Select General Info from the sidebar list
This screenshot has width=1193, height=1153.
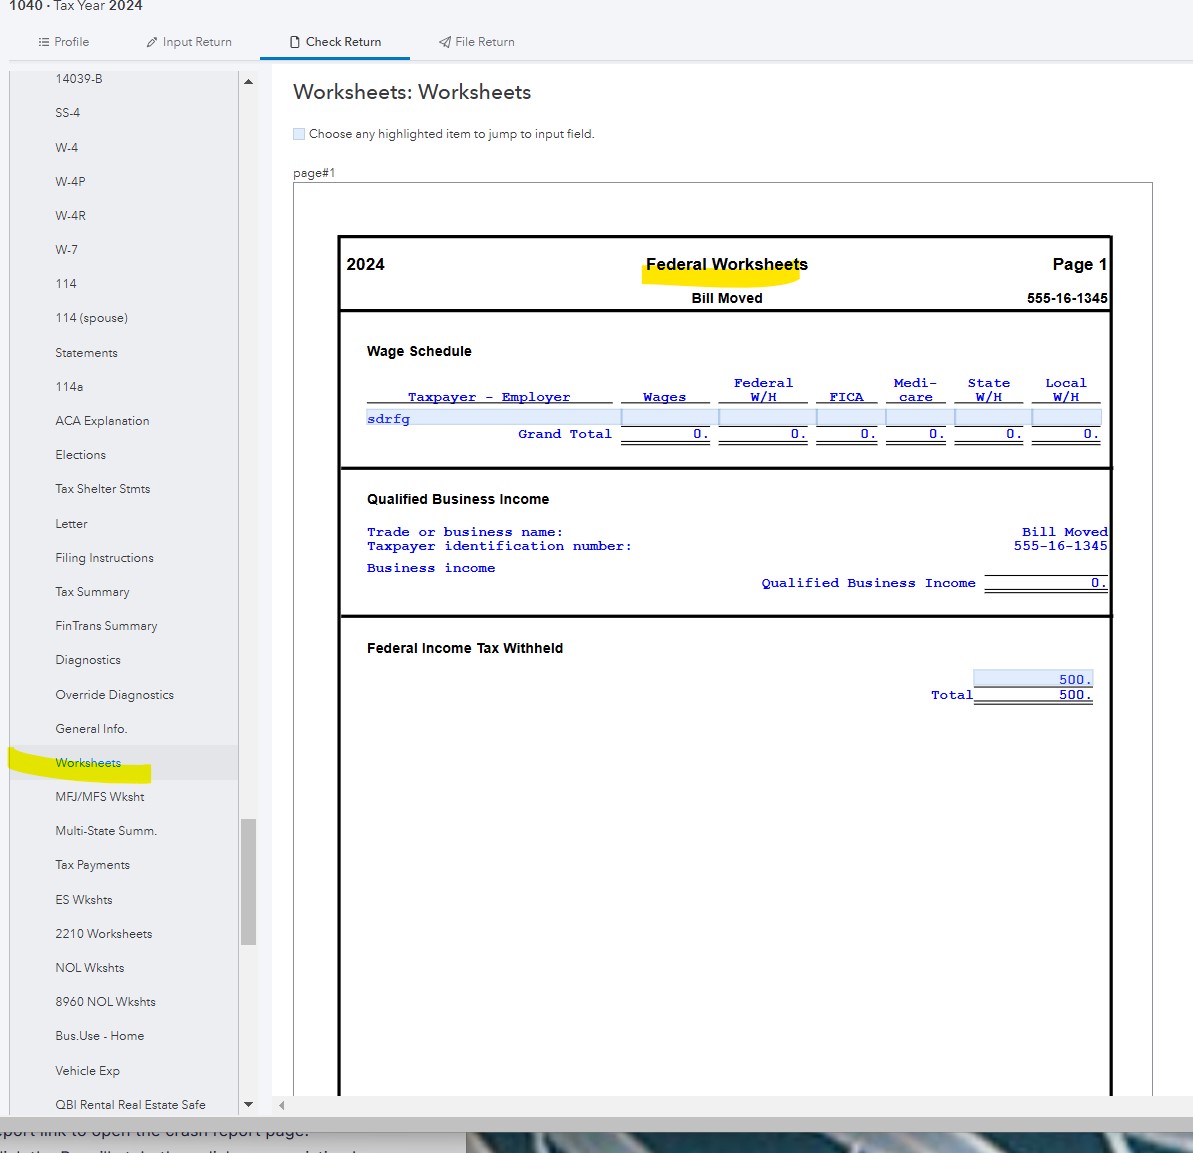[x=93, y=728]
